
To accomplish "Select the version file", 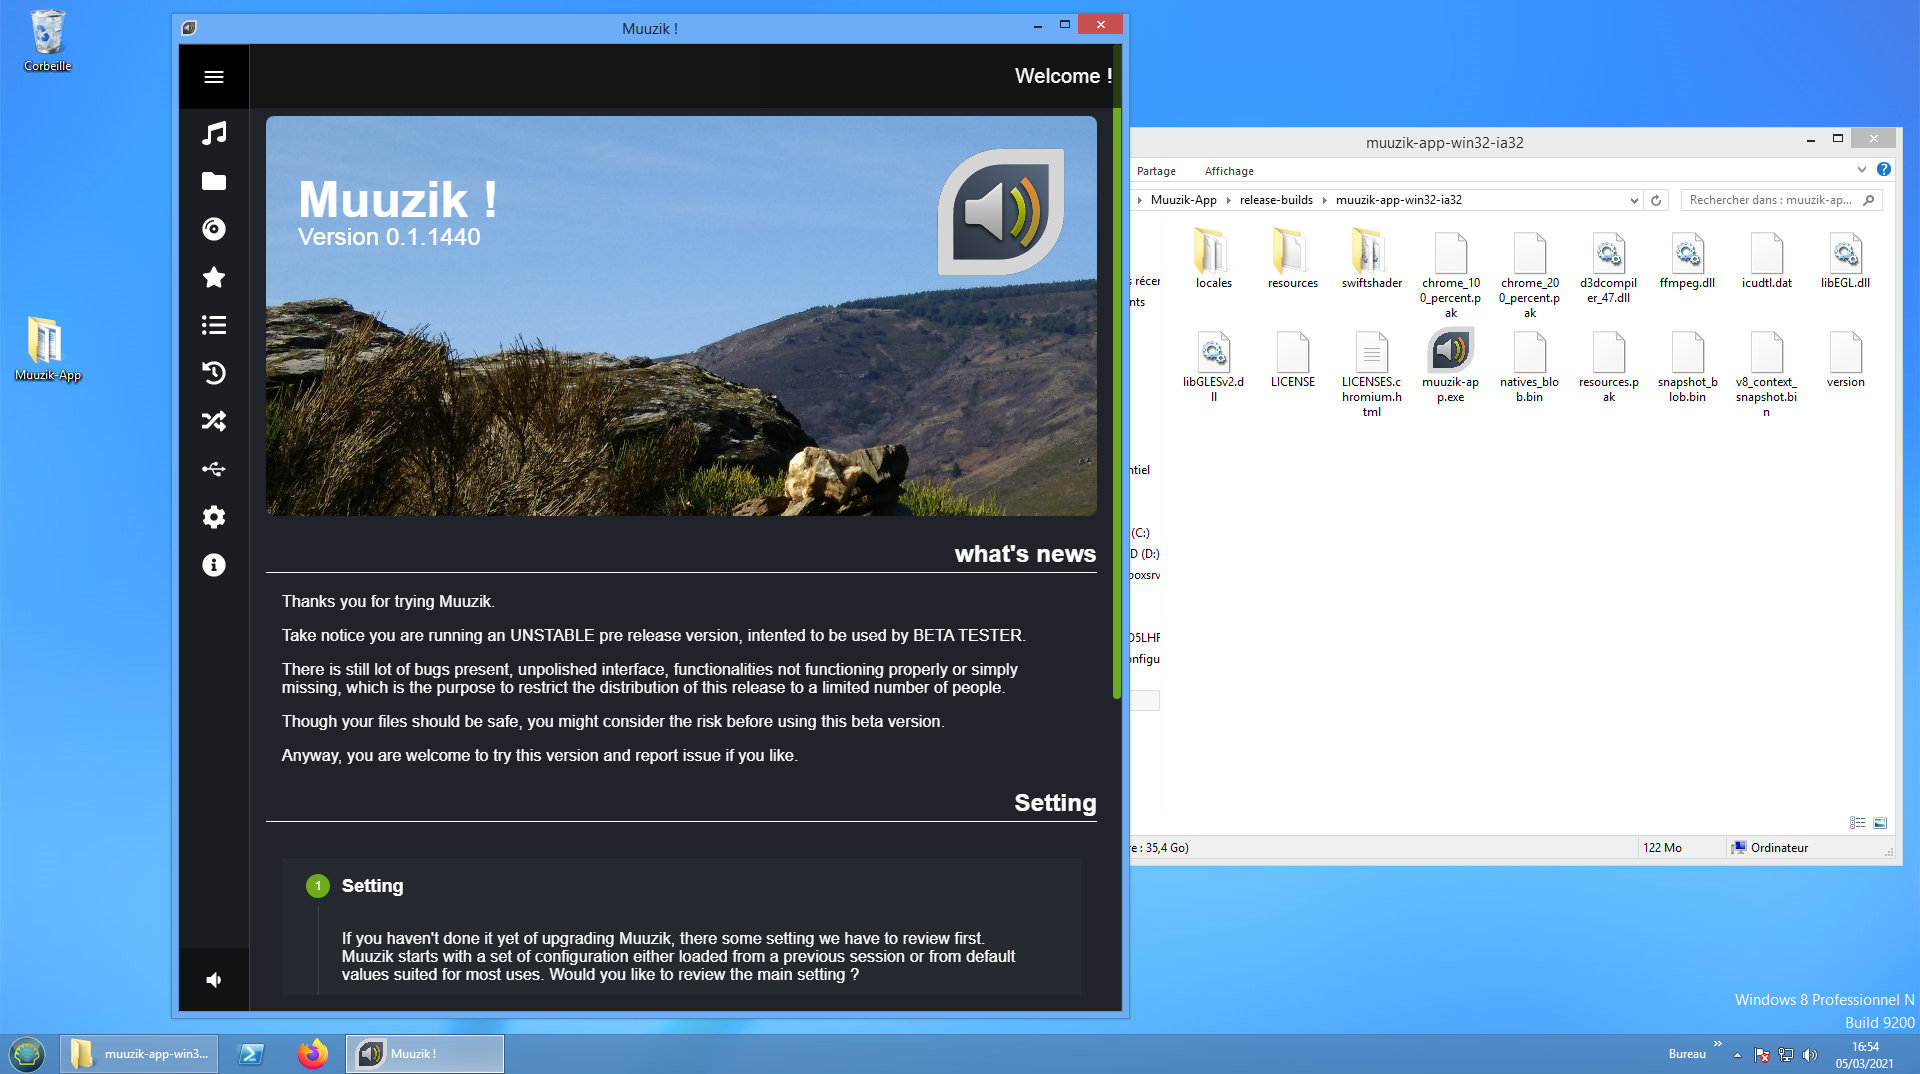I will point(1845,359).
